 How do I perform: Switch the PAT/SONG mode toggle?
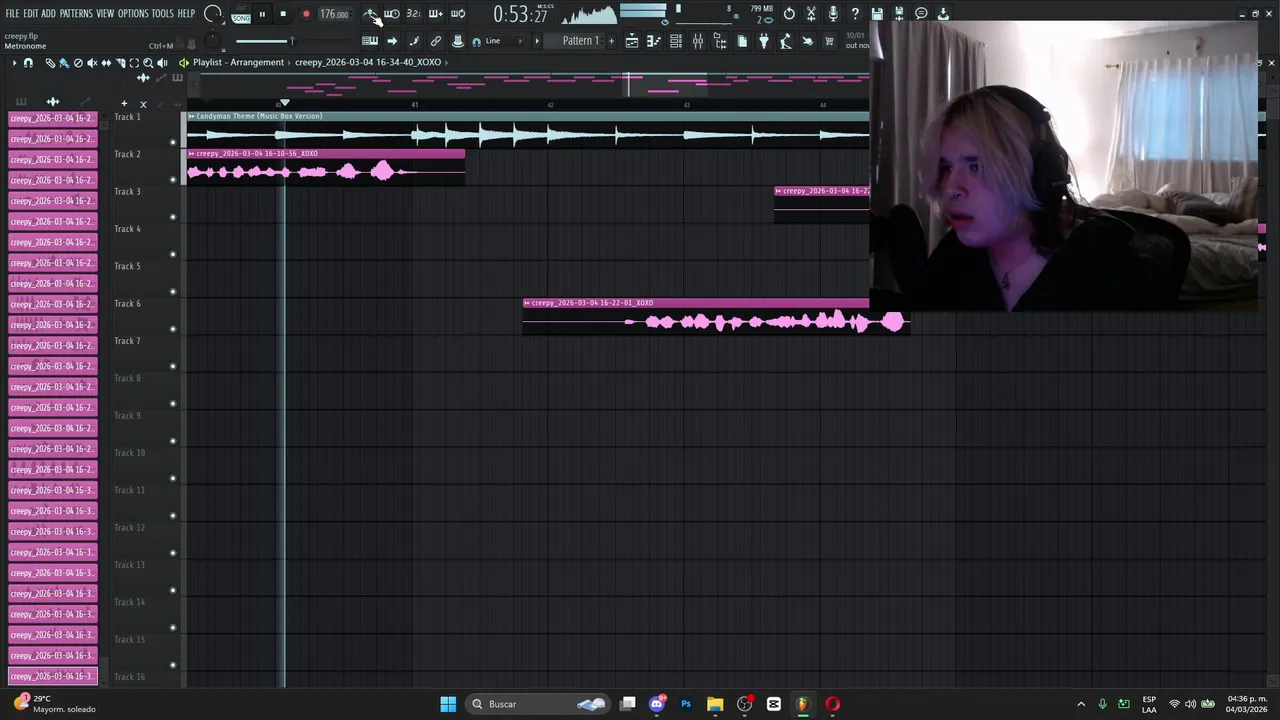pos(241,15)
